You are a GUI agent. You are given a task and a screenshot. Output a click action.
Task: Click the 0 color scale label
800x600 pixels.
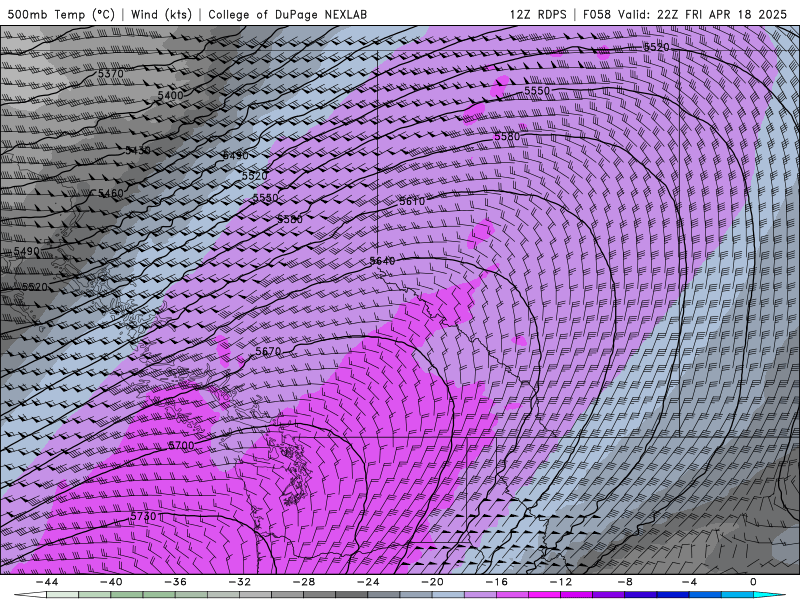[753, 582]
